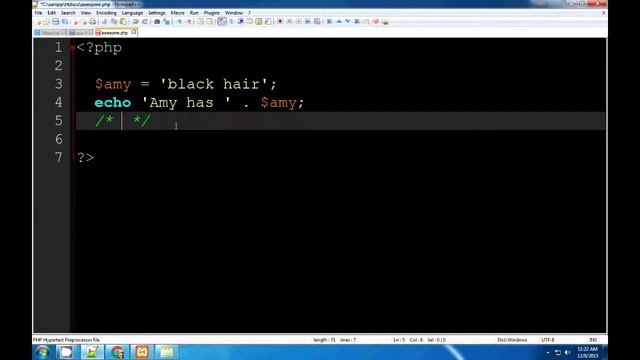The height and width of the screenshot is (360, 640).
Task: Click the Print toolbar icon
Action: pos(92,21)
